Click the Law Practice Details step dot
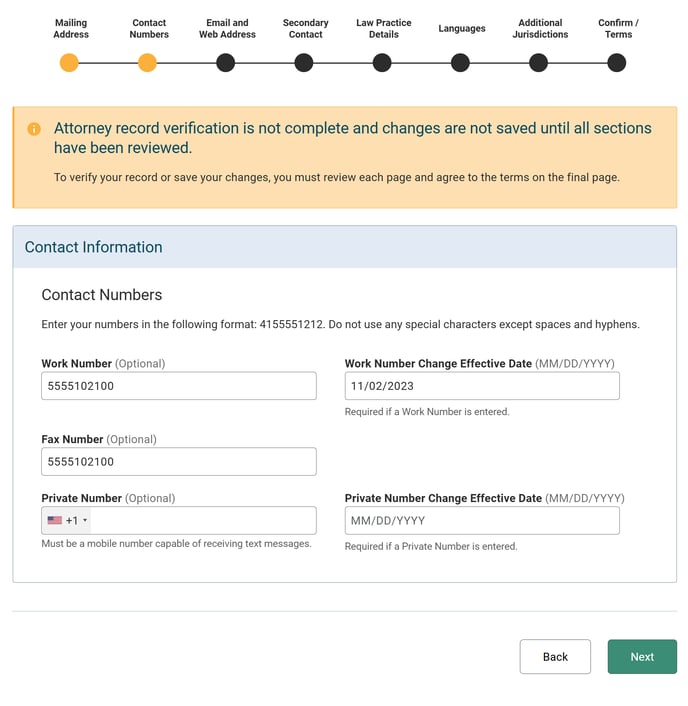This screenshot has width=688, height=706. click(x=382, y=63)
